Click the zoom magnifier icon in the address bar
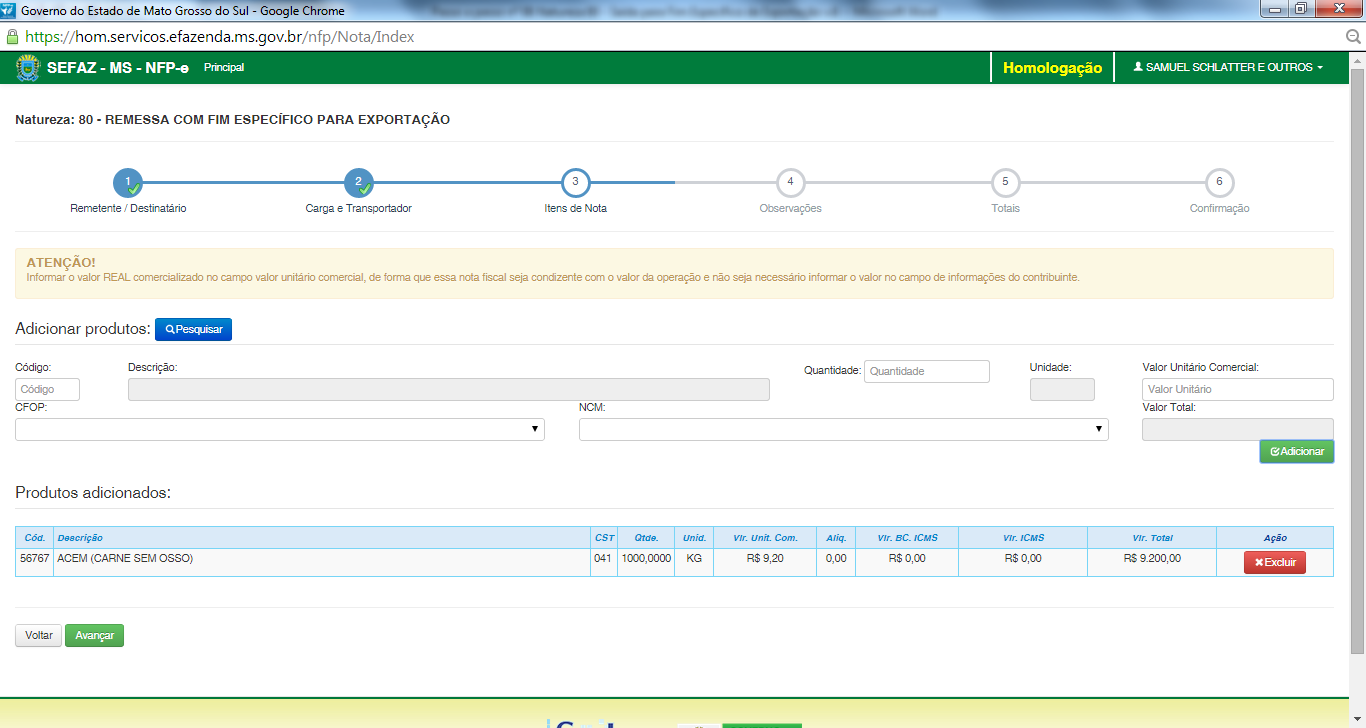Screen dimensions: 1366x728 (1354, 36)
